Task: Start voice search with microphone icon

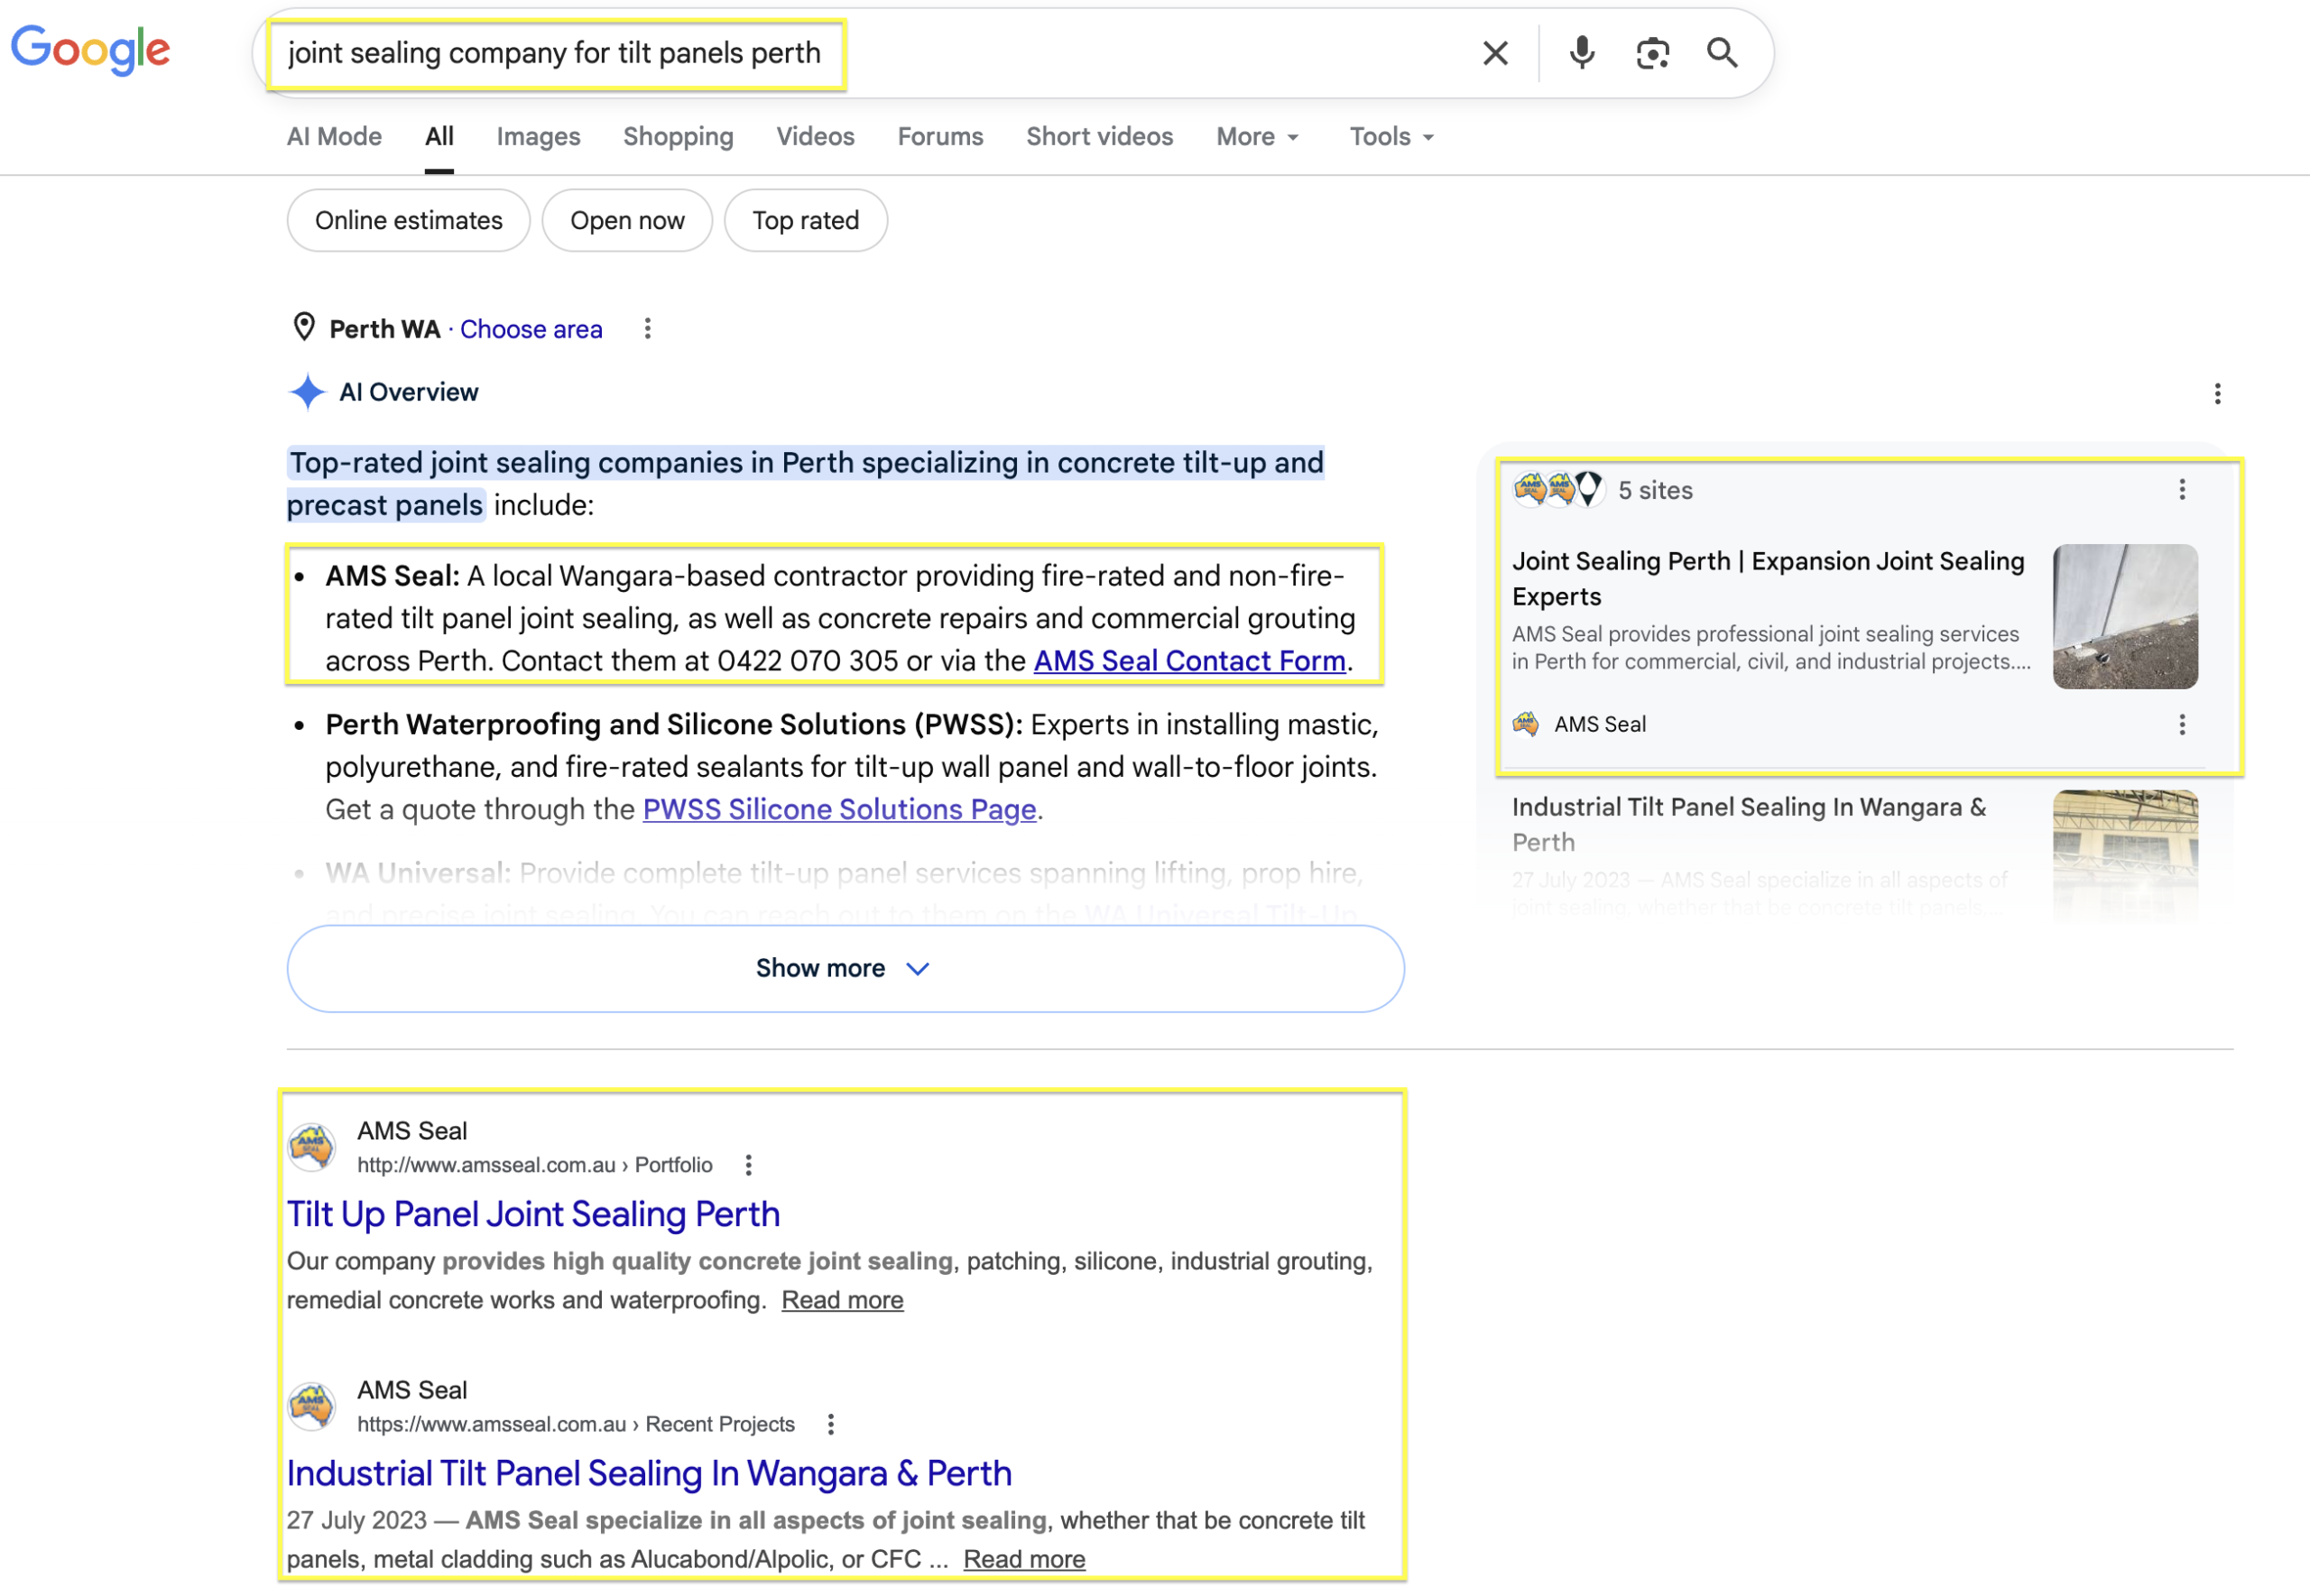Action: (1582, 53)
